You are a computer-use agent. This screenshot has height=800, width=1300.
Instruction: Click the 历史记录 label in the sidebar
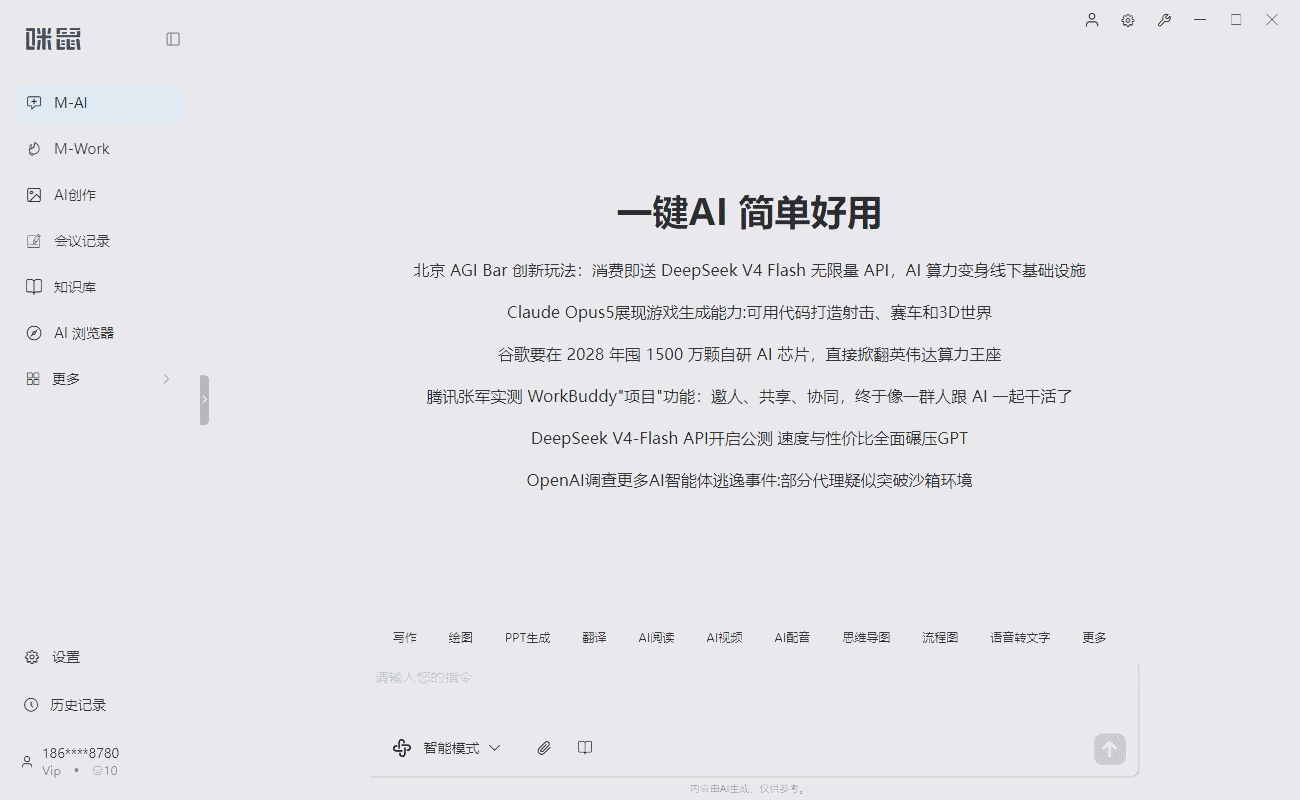pos(78,705)
